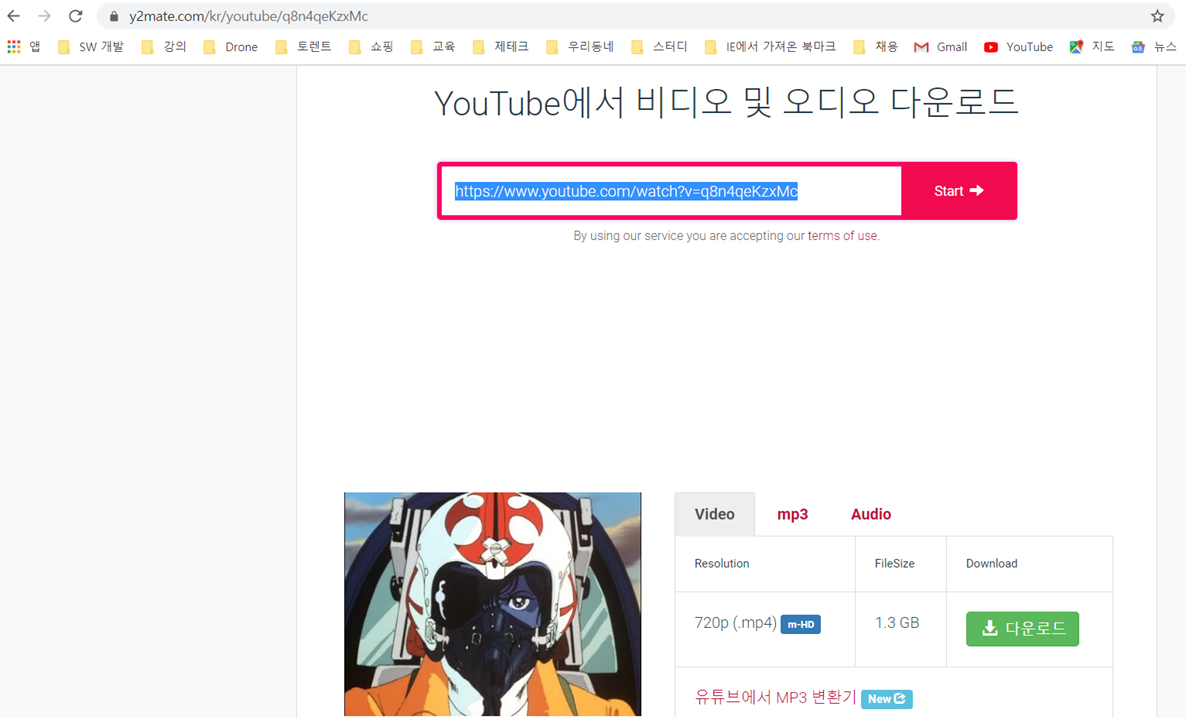The height and width of the screenshot is (720, 1186).
Task: Open the 우리동네 bookmark folder
Action: (x=580, y=47)
